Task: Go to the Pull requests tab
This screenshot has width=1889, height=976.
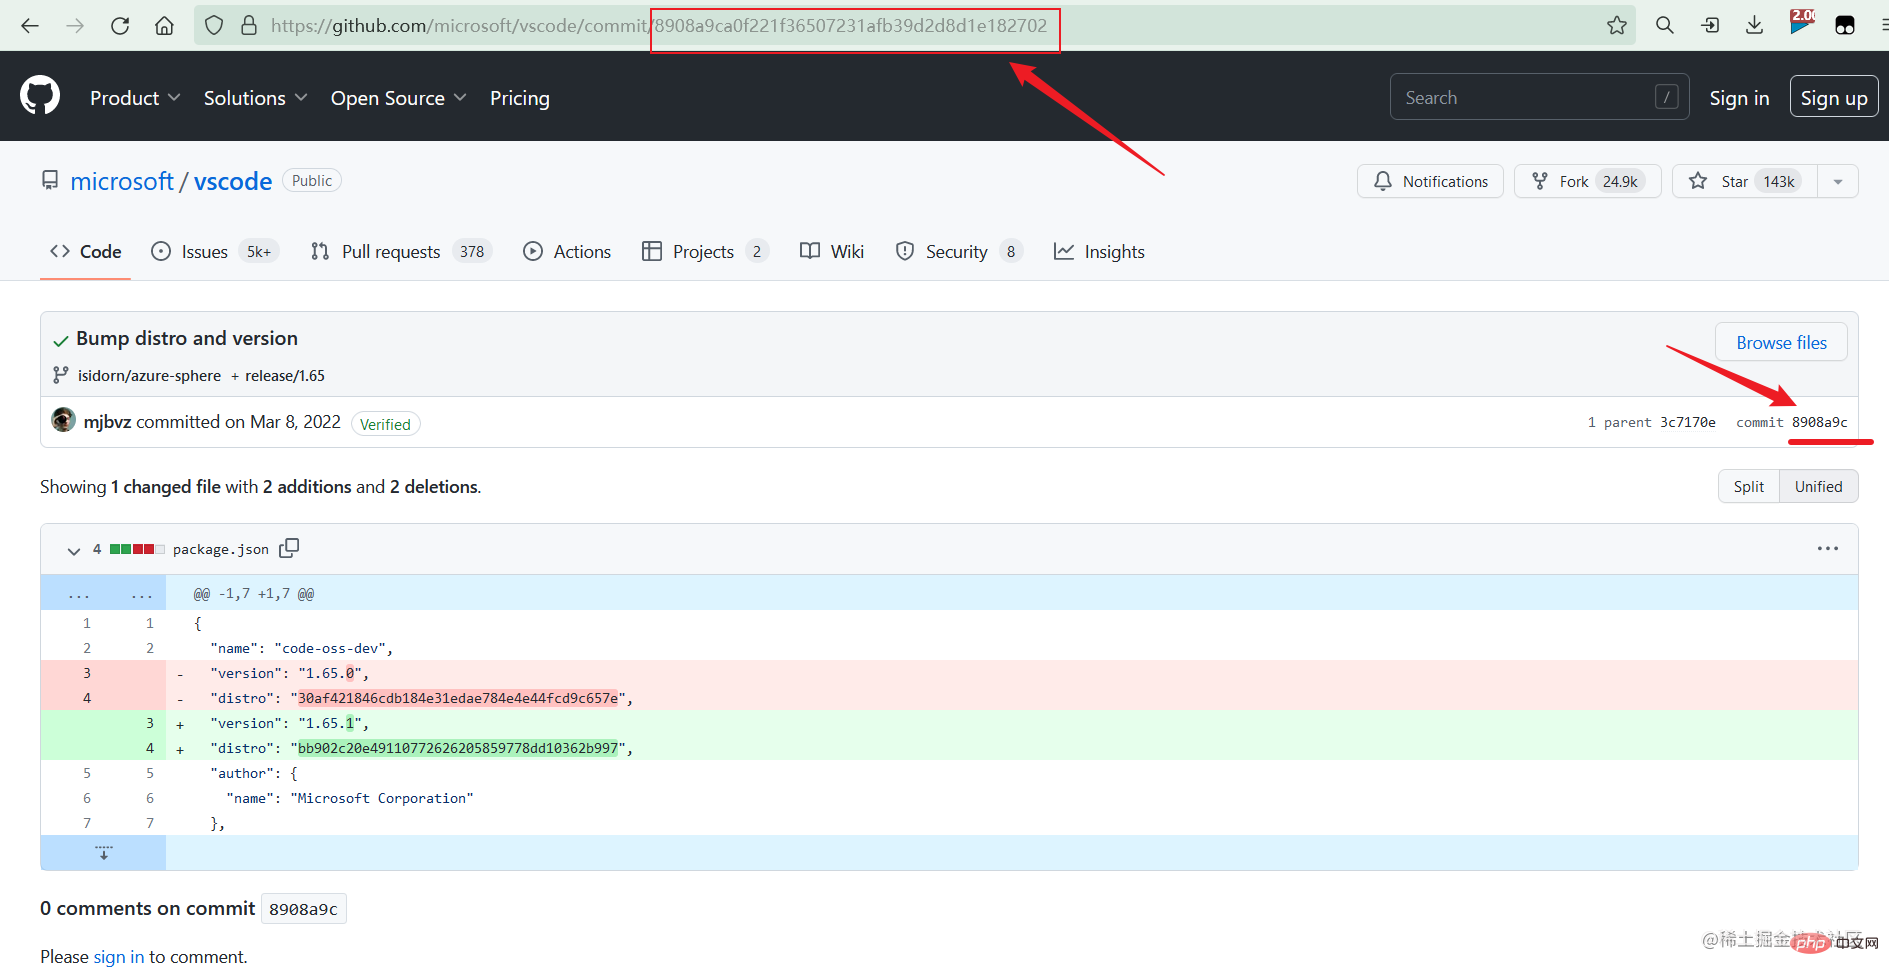Action: tap(390, 252)
